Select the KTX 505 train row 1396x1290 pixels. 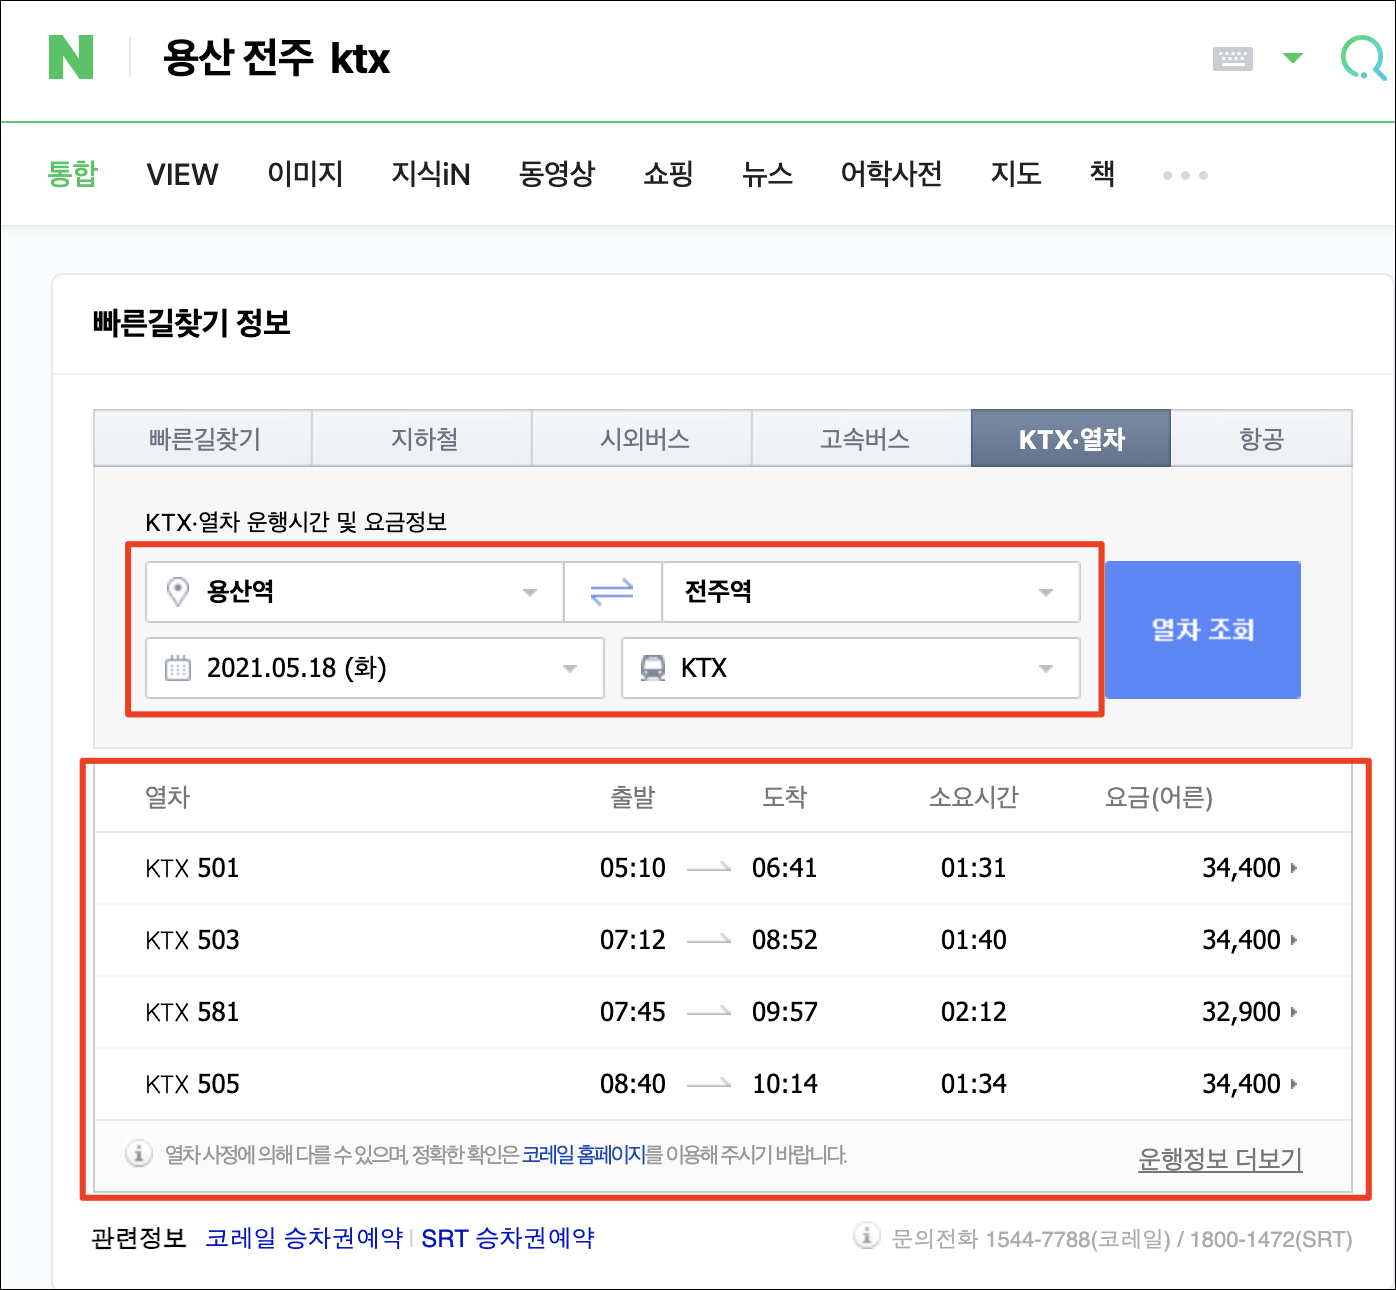click(x=723, y=1084)
